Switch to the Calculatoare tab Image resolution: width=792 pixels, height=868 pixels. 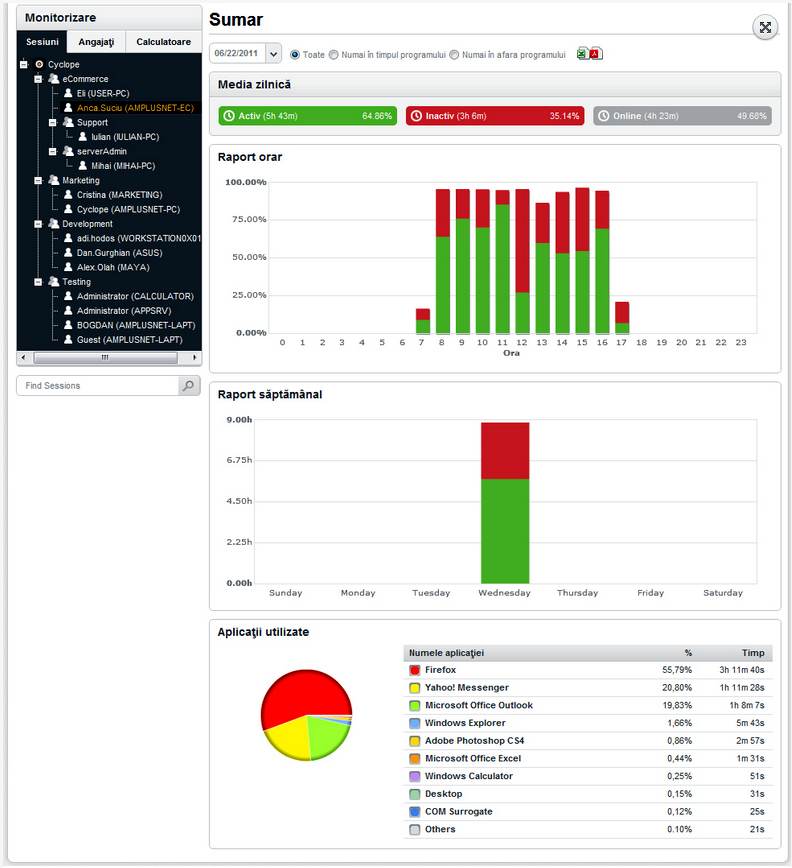[163, 42]
